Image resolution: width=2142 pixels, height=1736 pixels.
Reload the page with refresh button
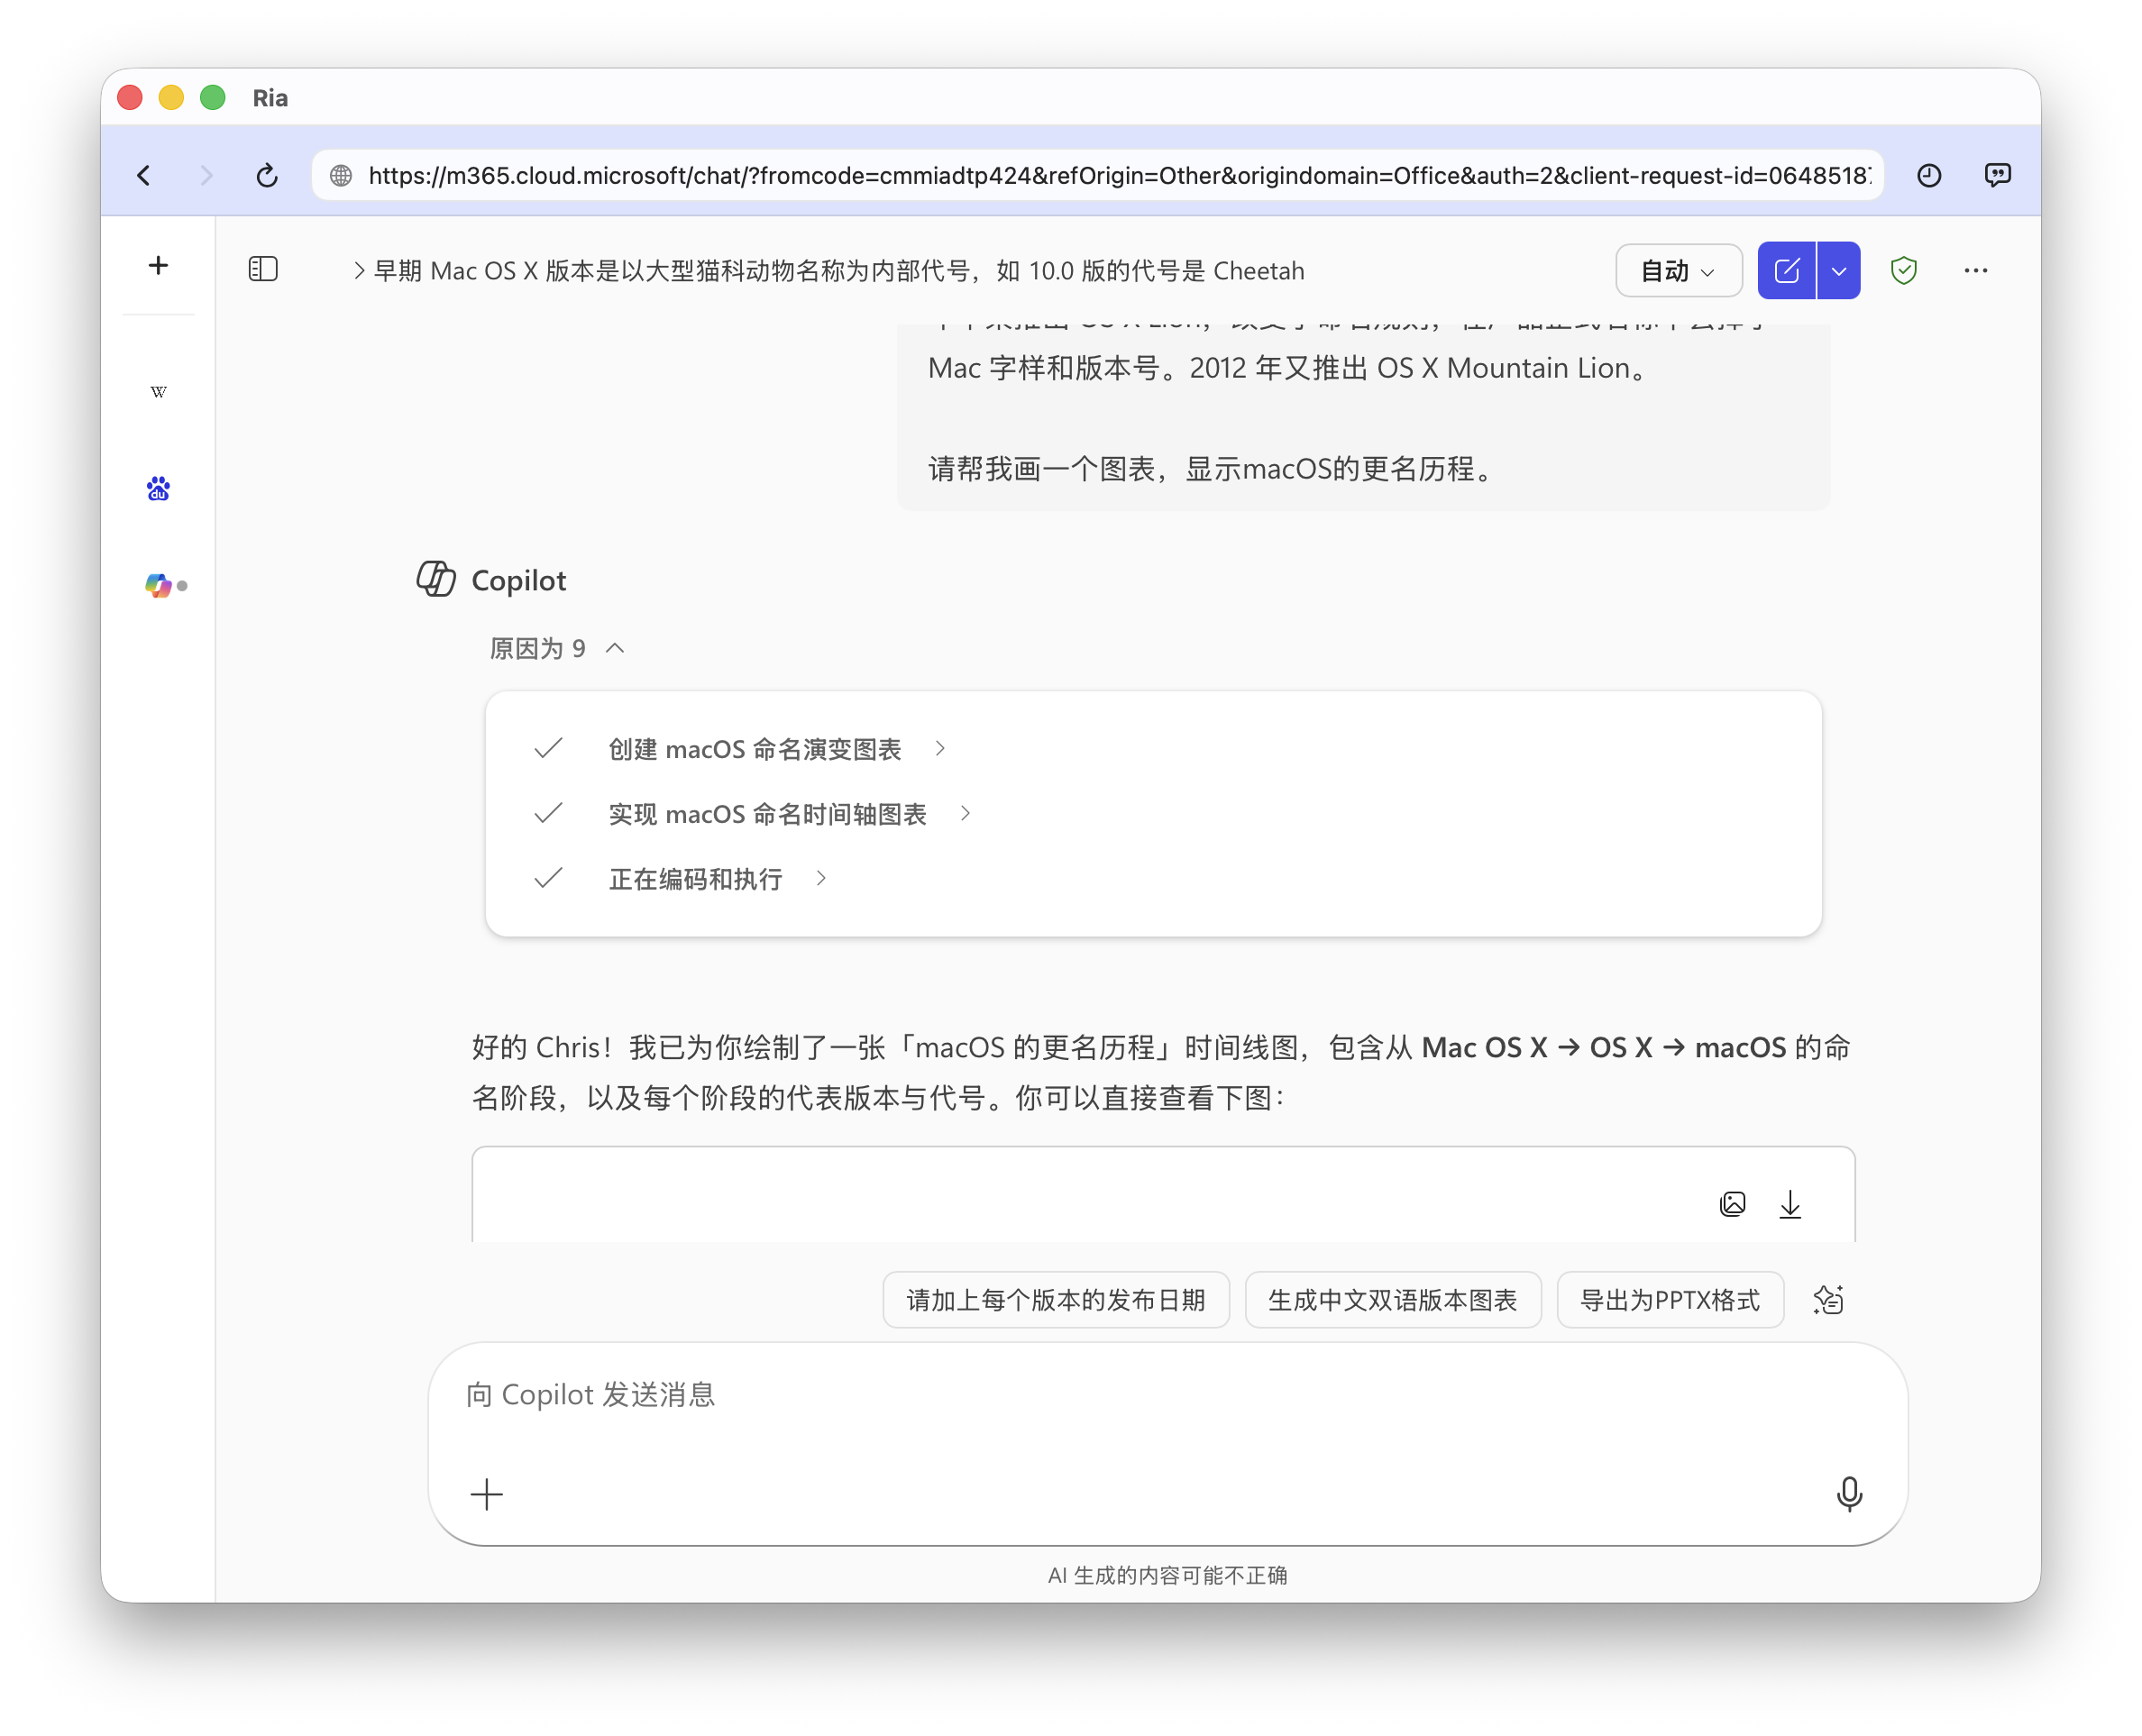pyautogui.click(x=267, y=176)
